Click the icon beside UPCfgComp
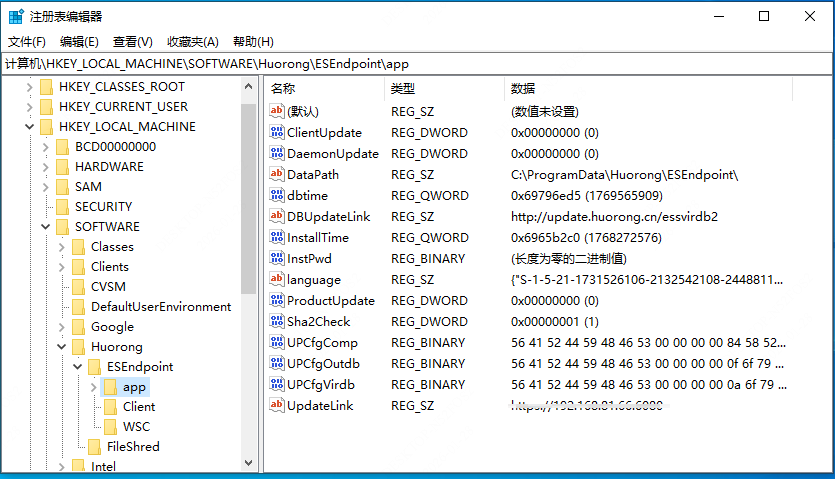Image resolution: width=835 pixels, height=479 pixels. (x=276, y=342)
